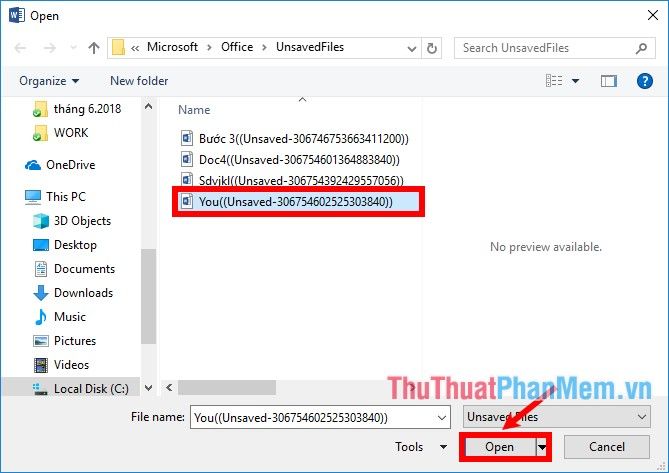Click the 3D Objects cube icon

pyautogui.click(x=41, y=221)
